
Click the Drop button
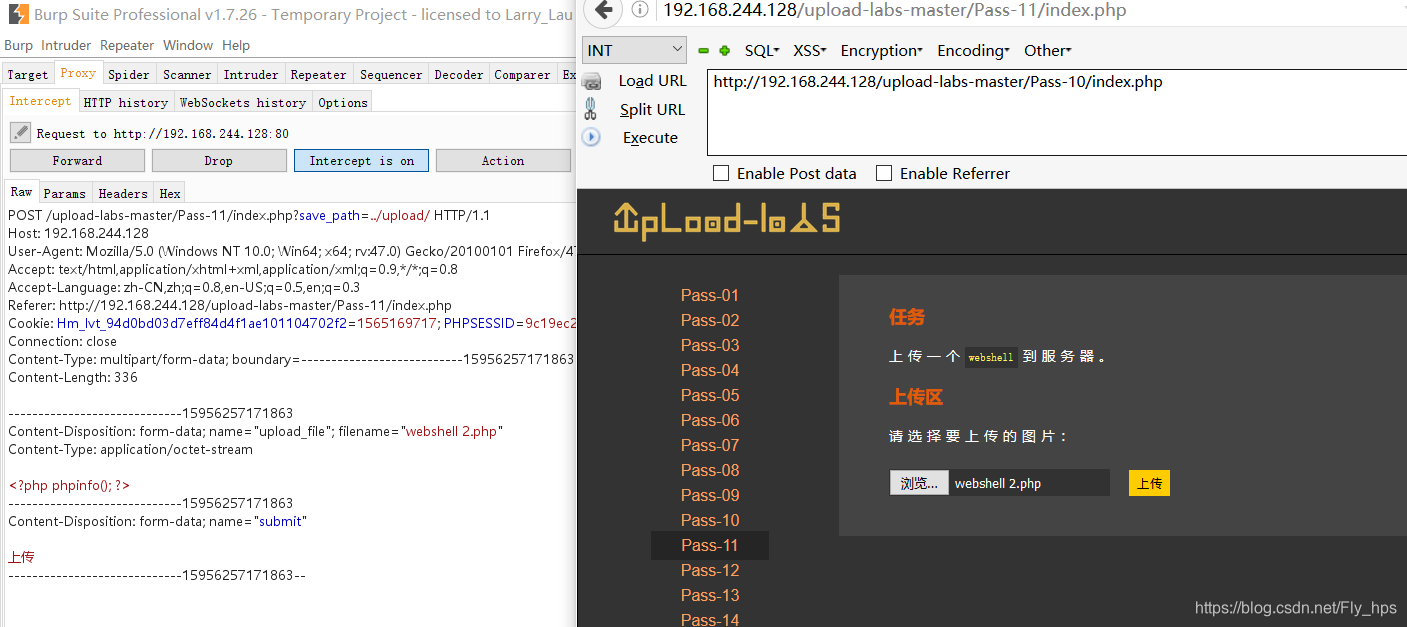coord(218,160)
